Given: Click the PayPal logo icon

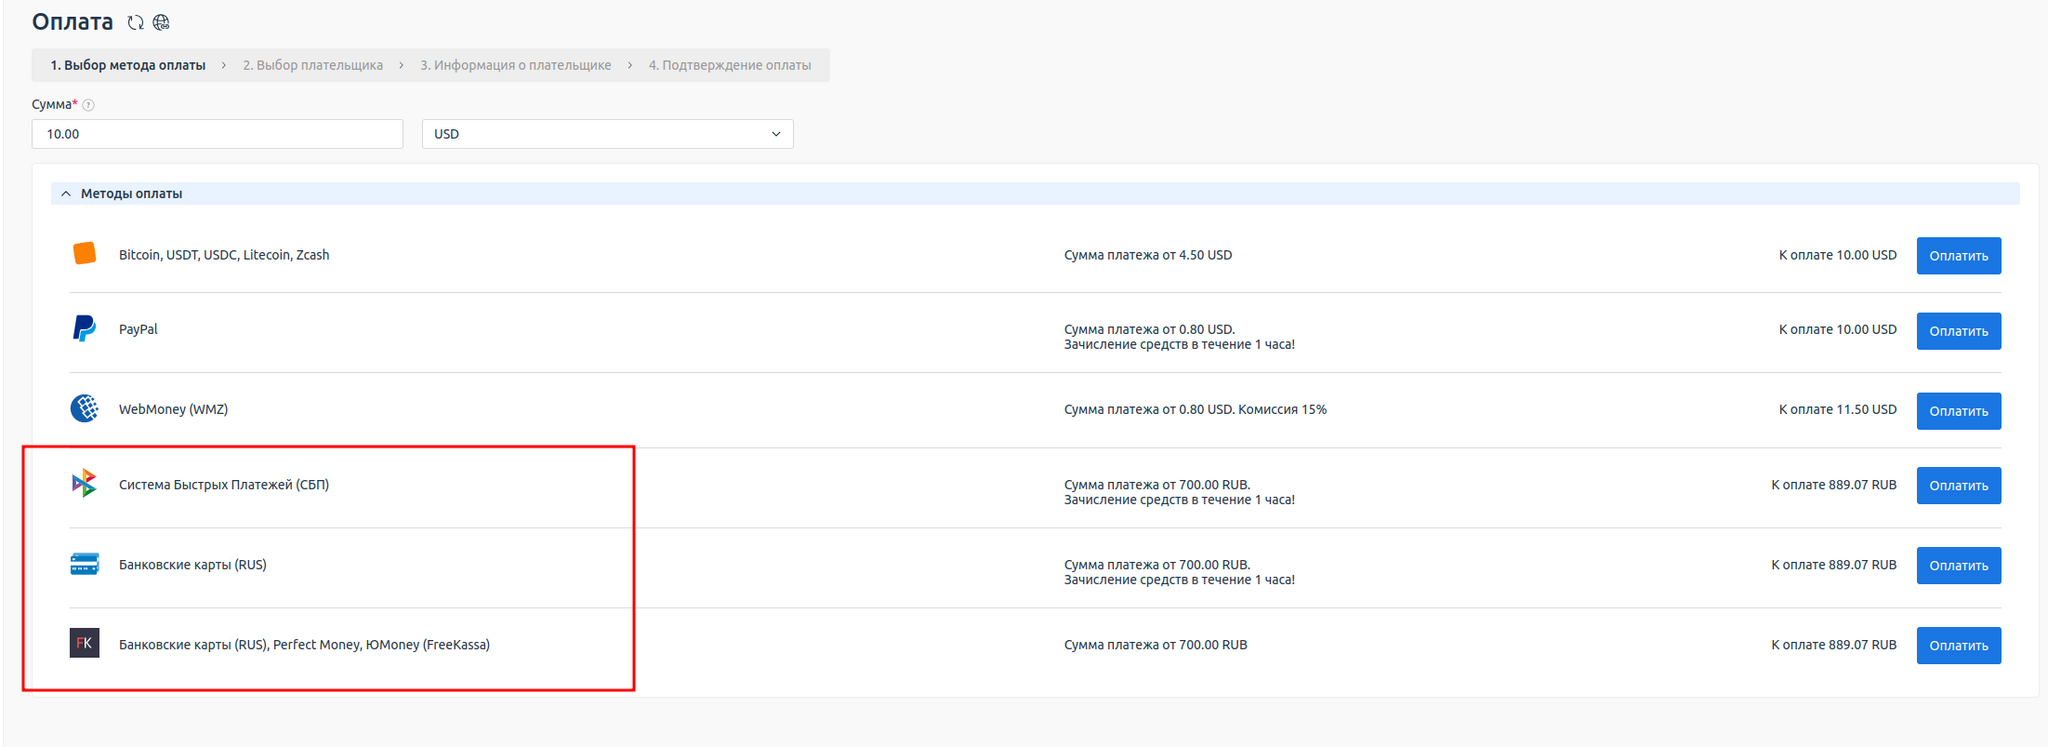Looking at the screenshot, I should click(85, 328).
